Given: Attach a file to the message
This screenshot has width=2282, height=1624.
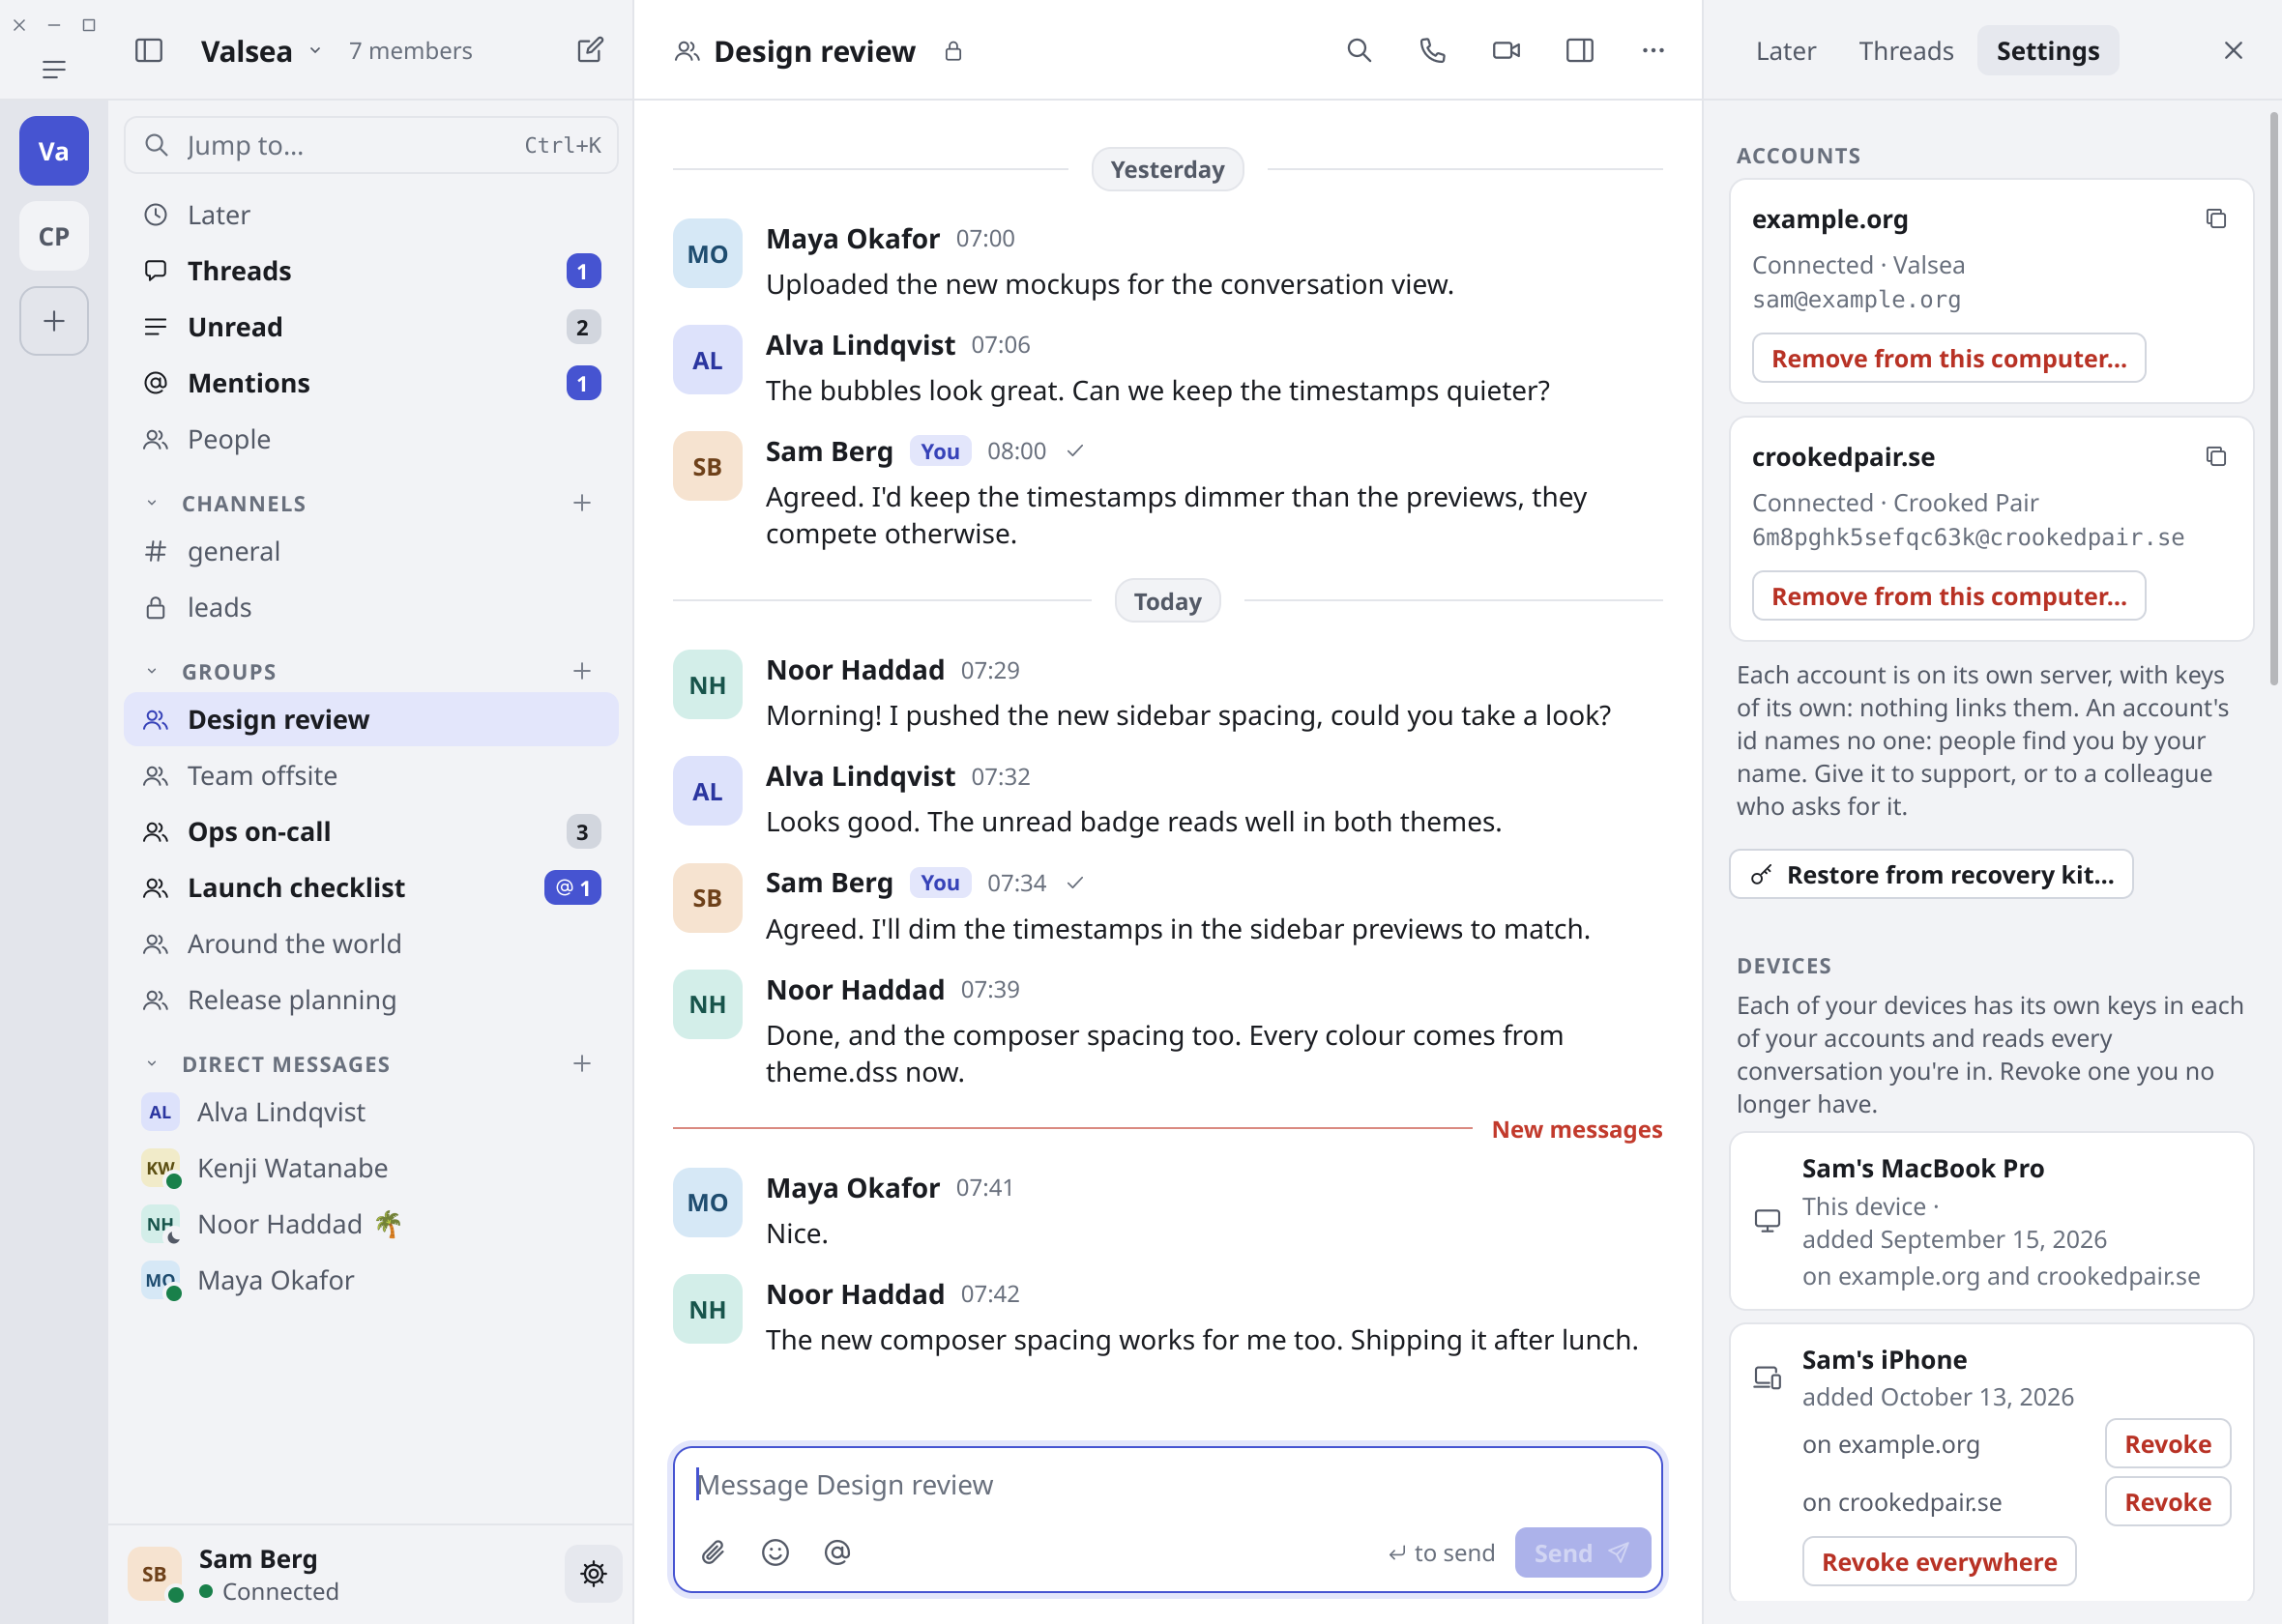Looking at the screenshot, I should pos(712,1552).
